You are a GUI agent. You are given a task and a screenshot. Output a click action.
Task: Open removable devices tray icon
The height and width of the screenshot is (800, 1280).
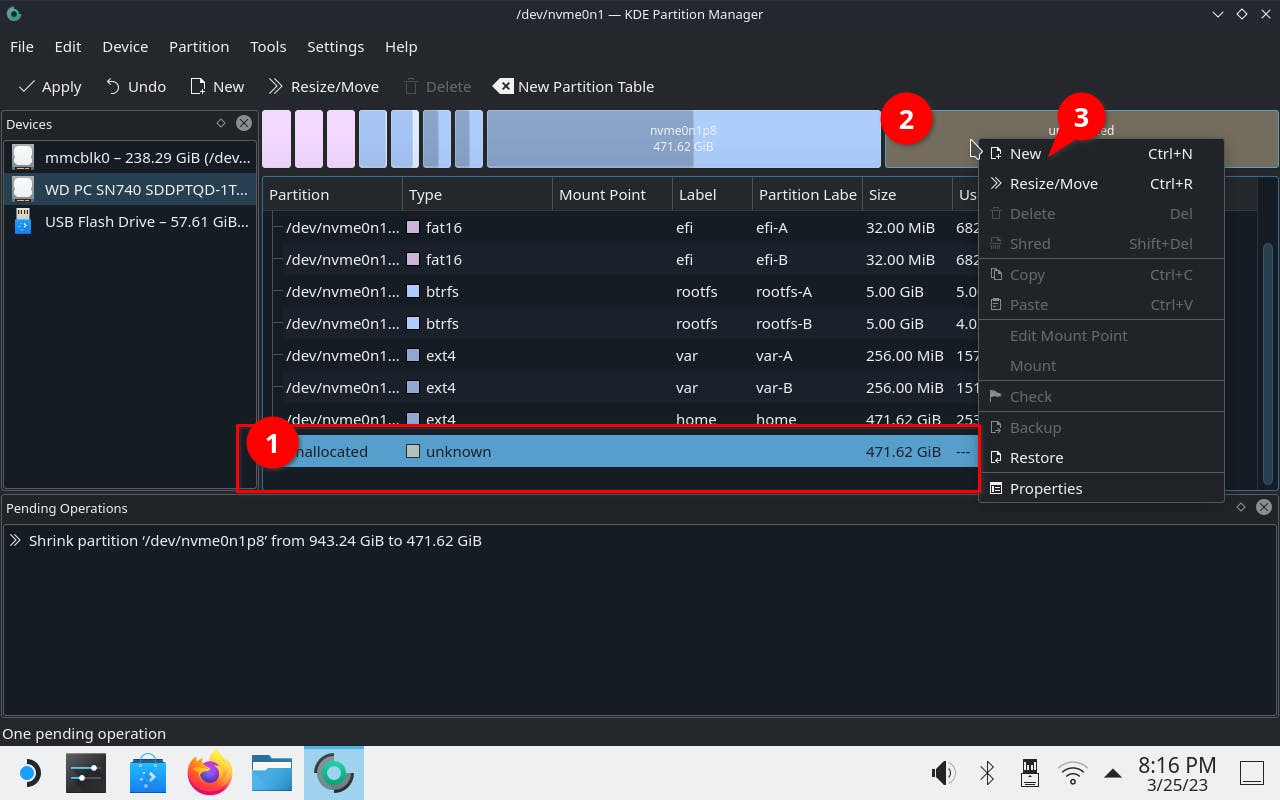1029,773
